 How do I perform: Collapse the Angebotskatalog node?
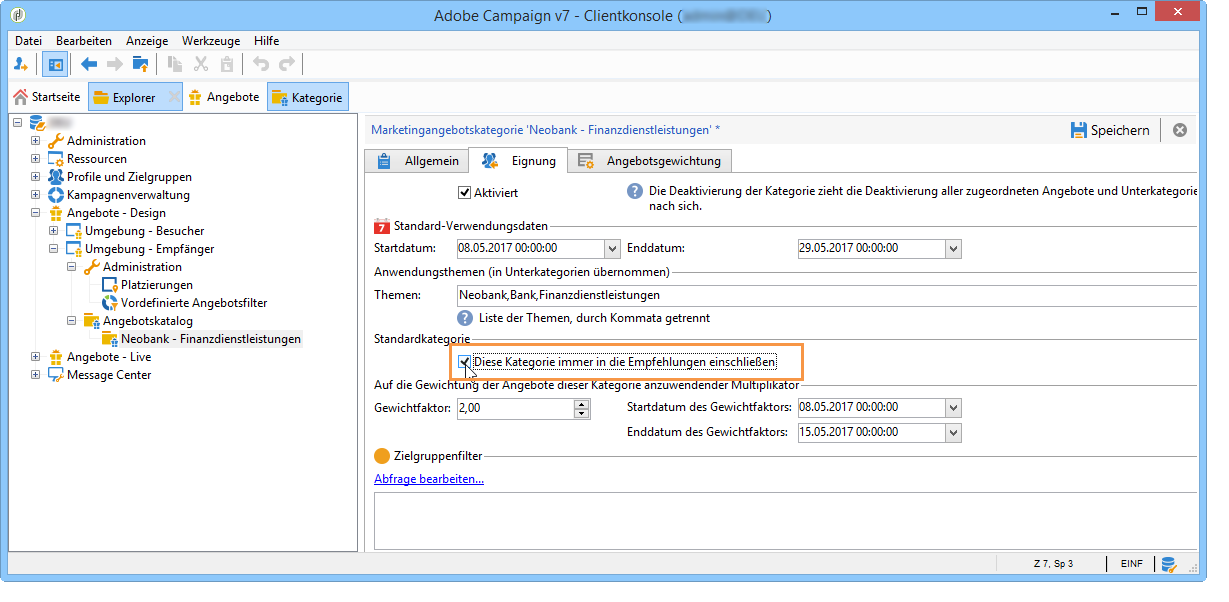[72, 321]
